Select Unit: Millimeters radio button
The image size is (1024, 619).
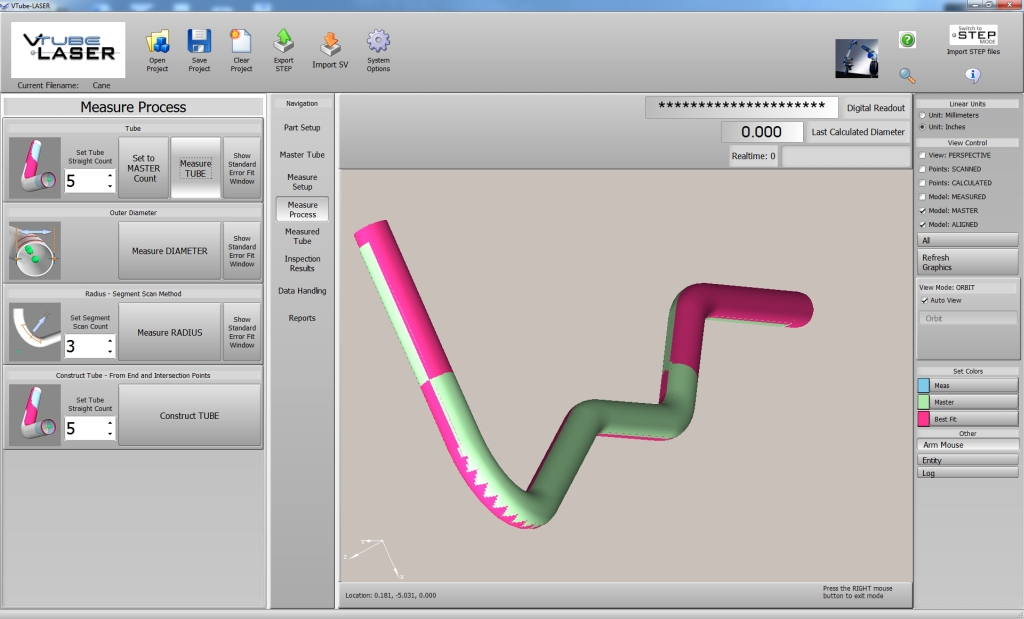click(923, 116)
